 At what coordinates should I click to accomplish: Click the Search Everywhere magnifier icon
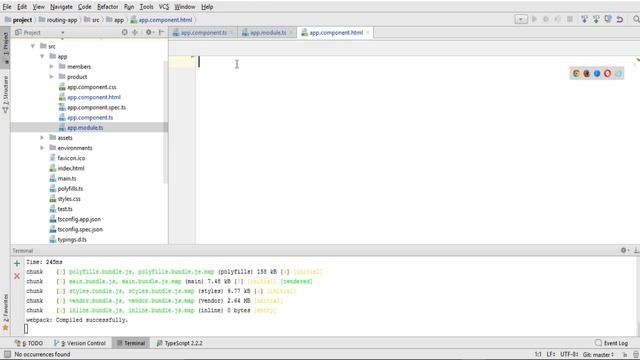point(636,19)
